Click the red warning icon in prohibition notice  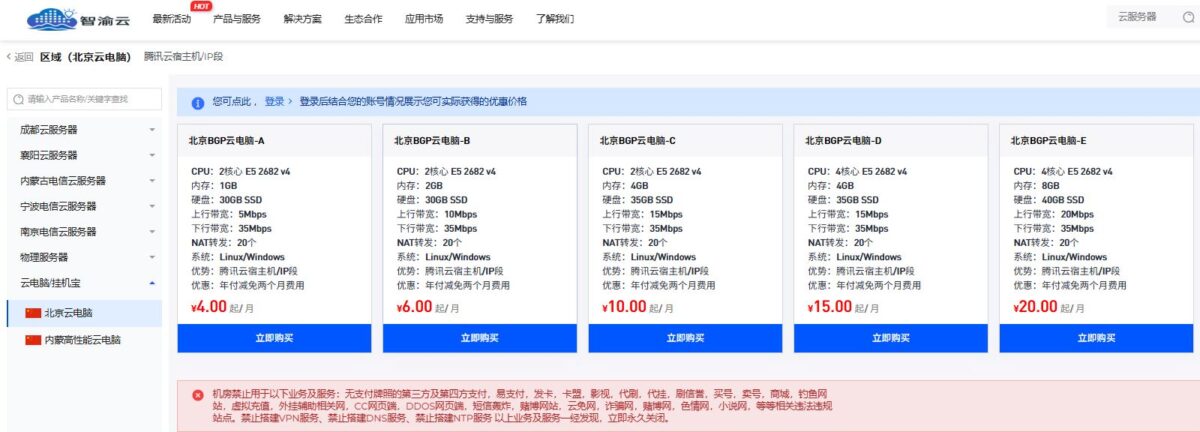point(198,394)
